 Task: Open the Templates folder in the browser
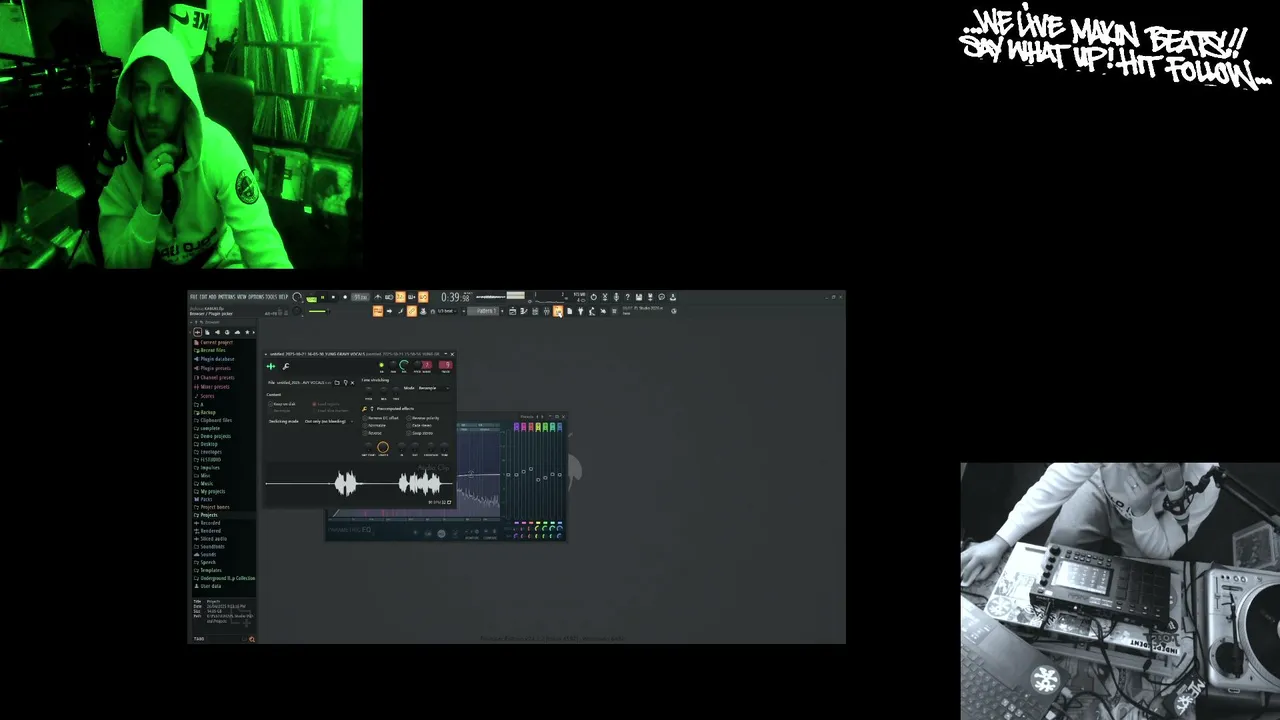[210, 570]
